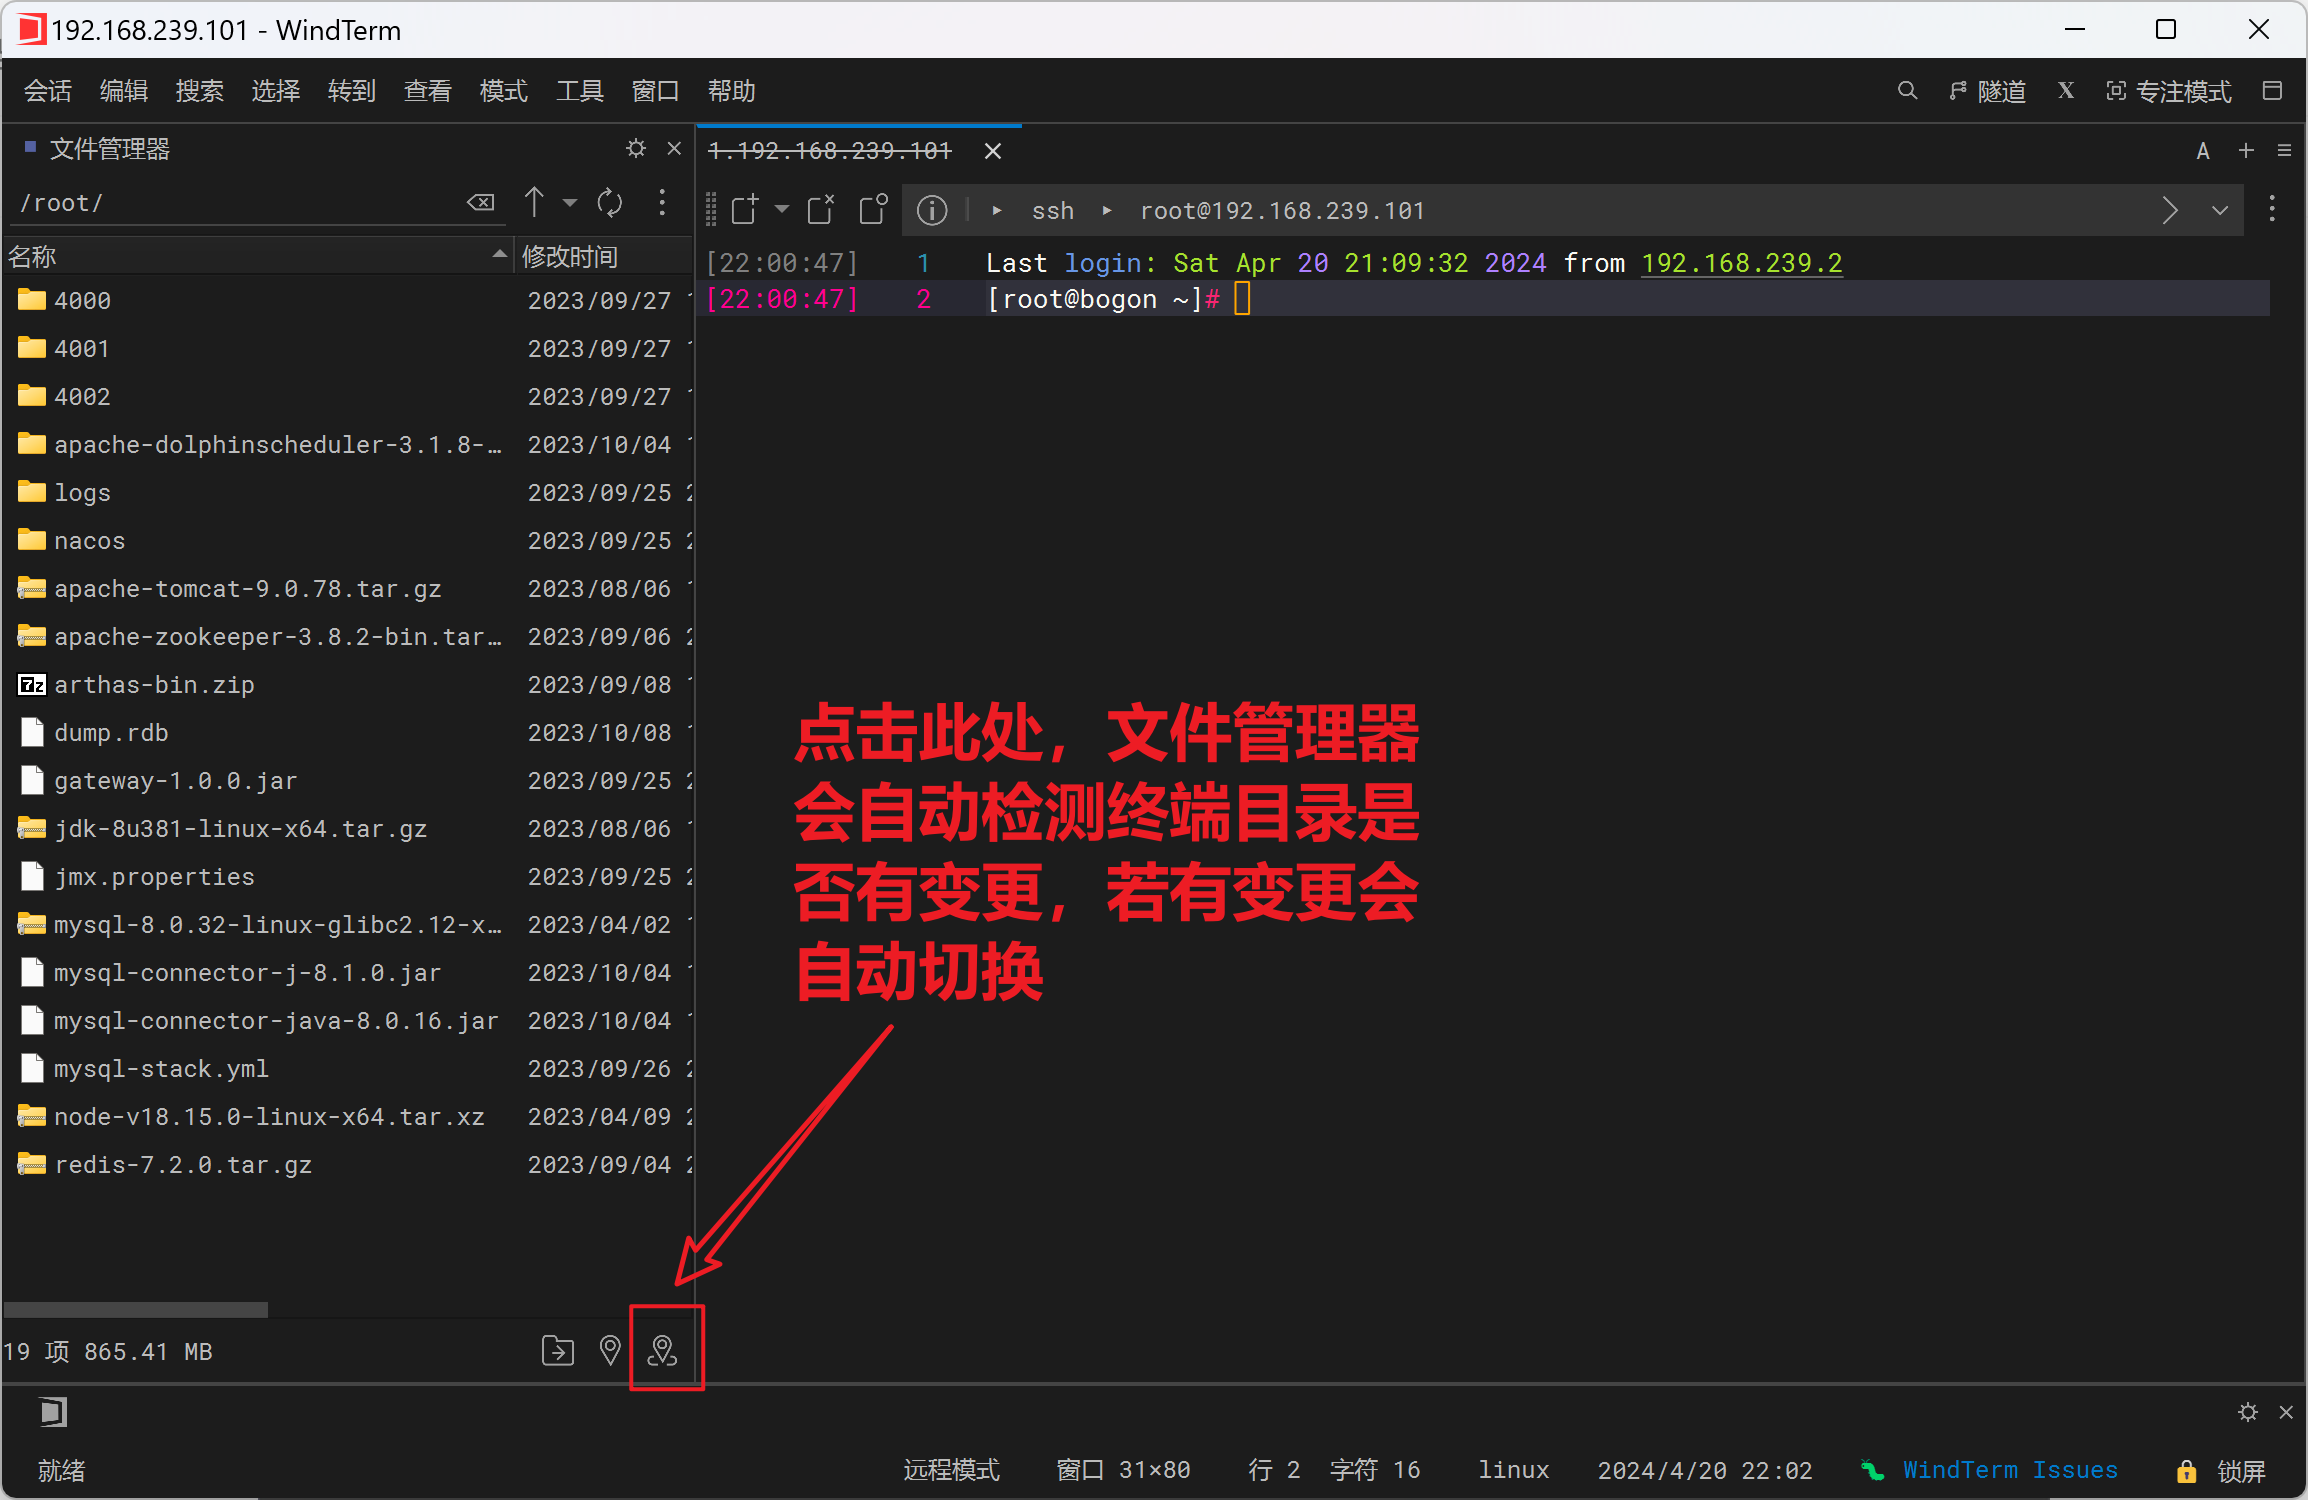Clear the /root/ path input
Screen dimensions: 2308x1500
click(x=481, y=203)
